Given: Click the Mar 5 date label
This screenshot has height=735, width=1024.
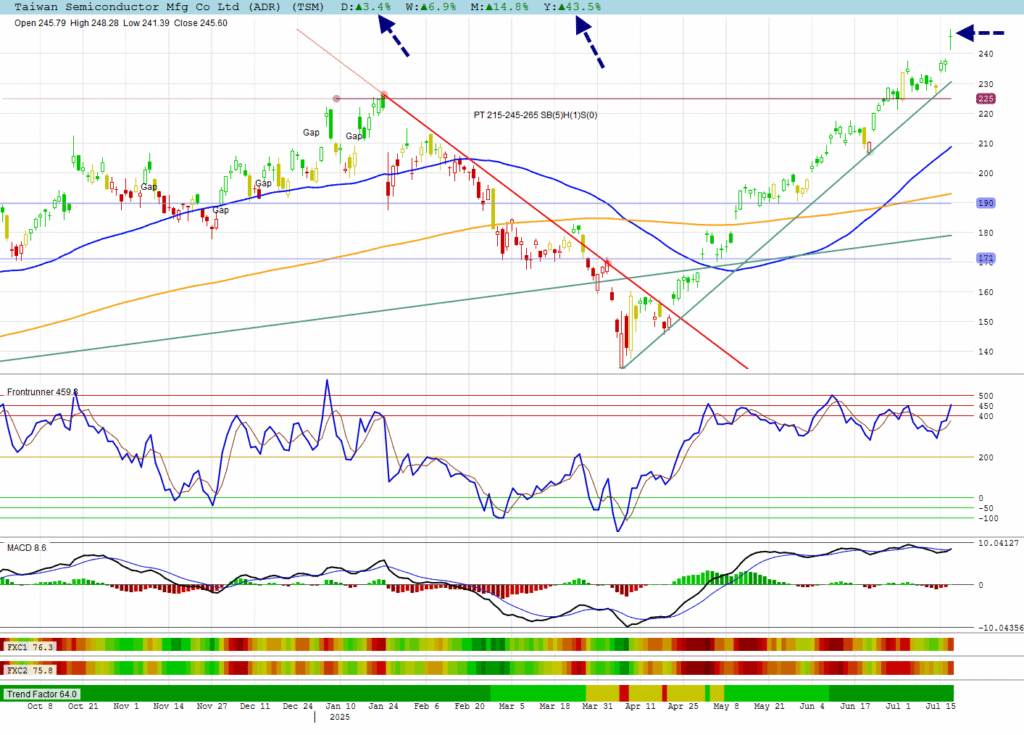Looking at the screenshot, I should tap(511, 706).
